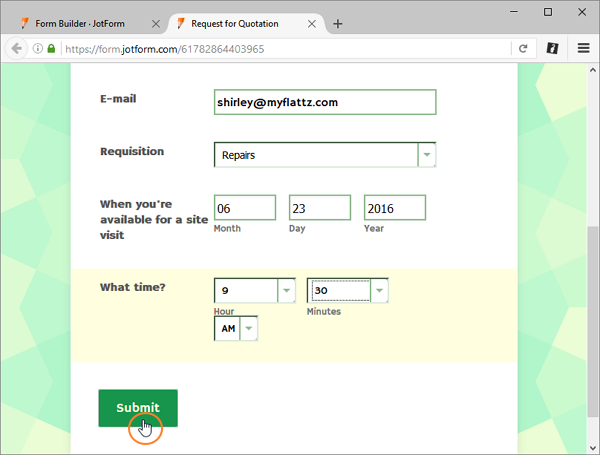600x455 pixels.
Task: Click the browser back arrow button
Action: [x=17, y=47]
